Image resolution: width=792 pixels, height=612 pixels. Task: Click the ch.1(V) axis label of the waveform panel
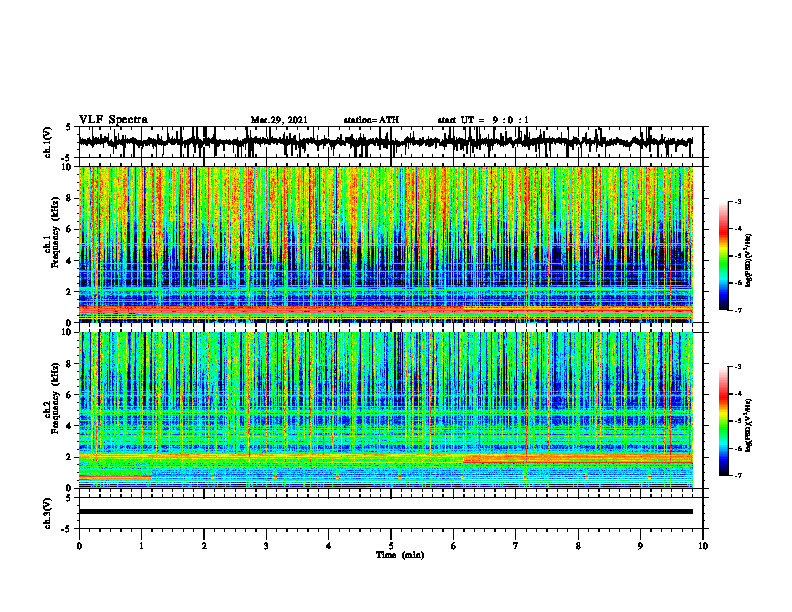(x=48, y=142)
